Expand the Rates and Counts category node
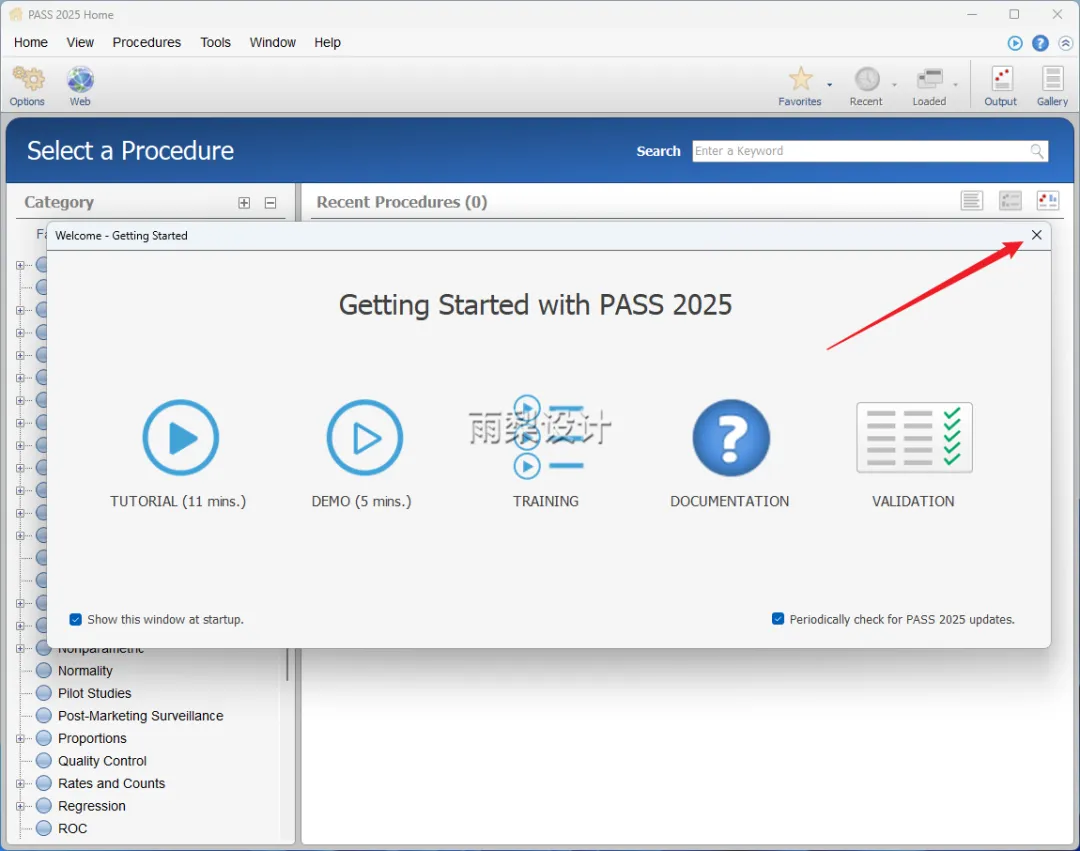The width and height of the screenshot is (1080, 851). [x=20, y=784]
